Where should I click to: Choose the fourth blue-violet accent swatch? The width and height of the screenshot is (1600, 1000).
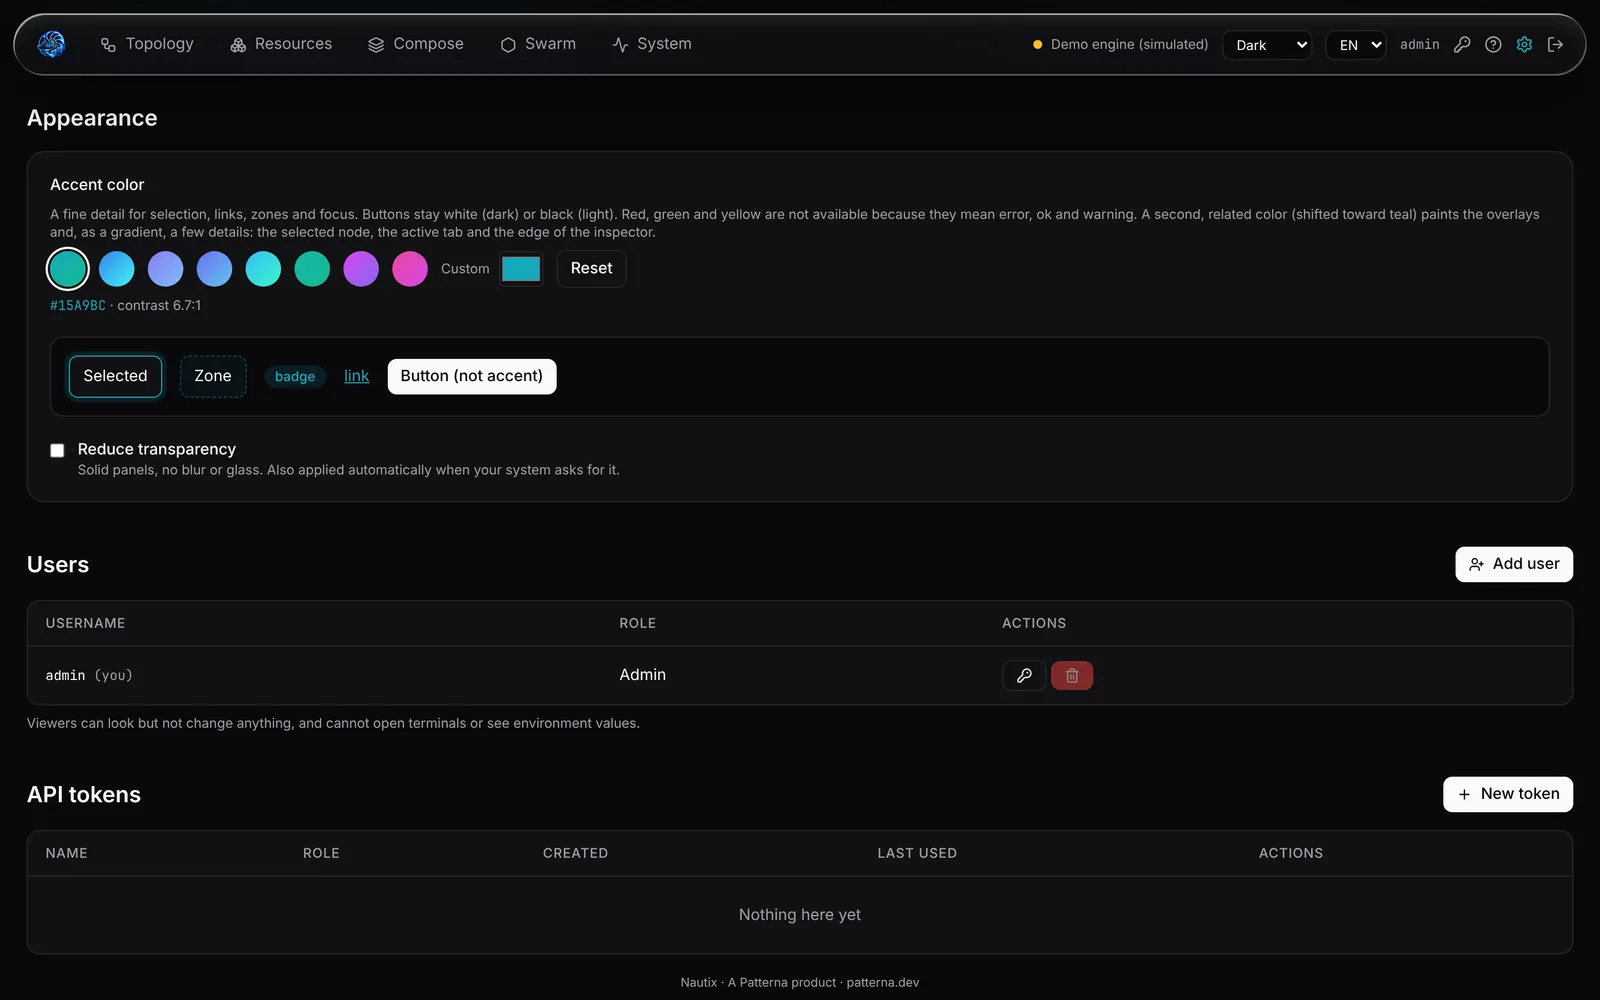point(215,268)
